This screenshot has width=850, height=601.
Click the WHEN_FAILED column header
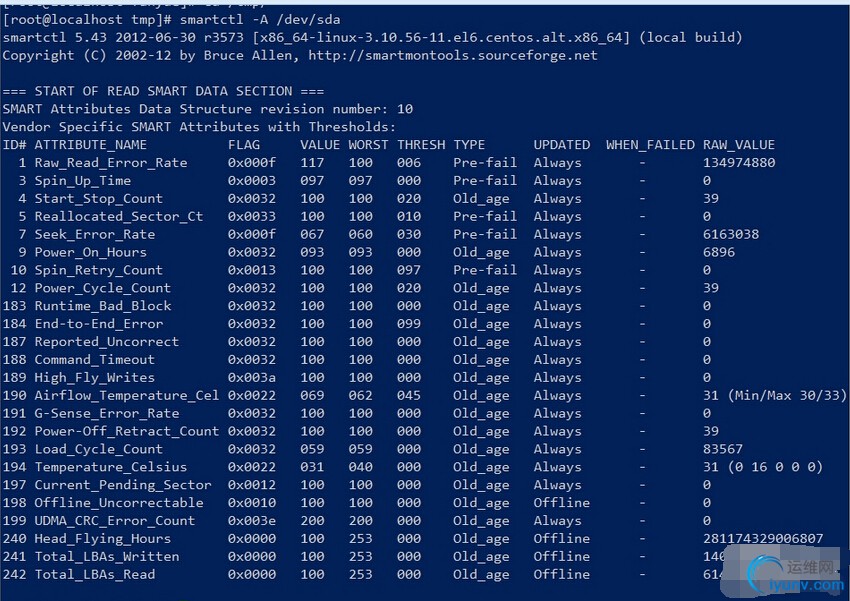[x=649, y=145]
